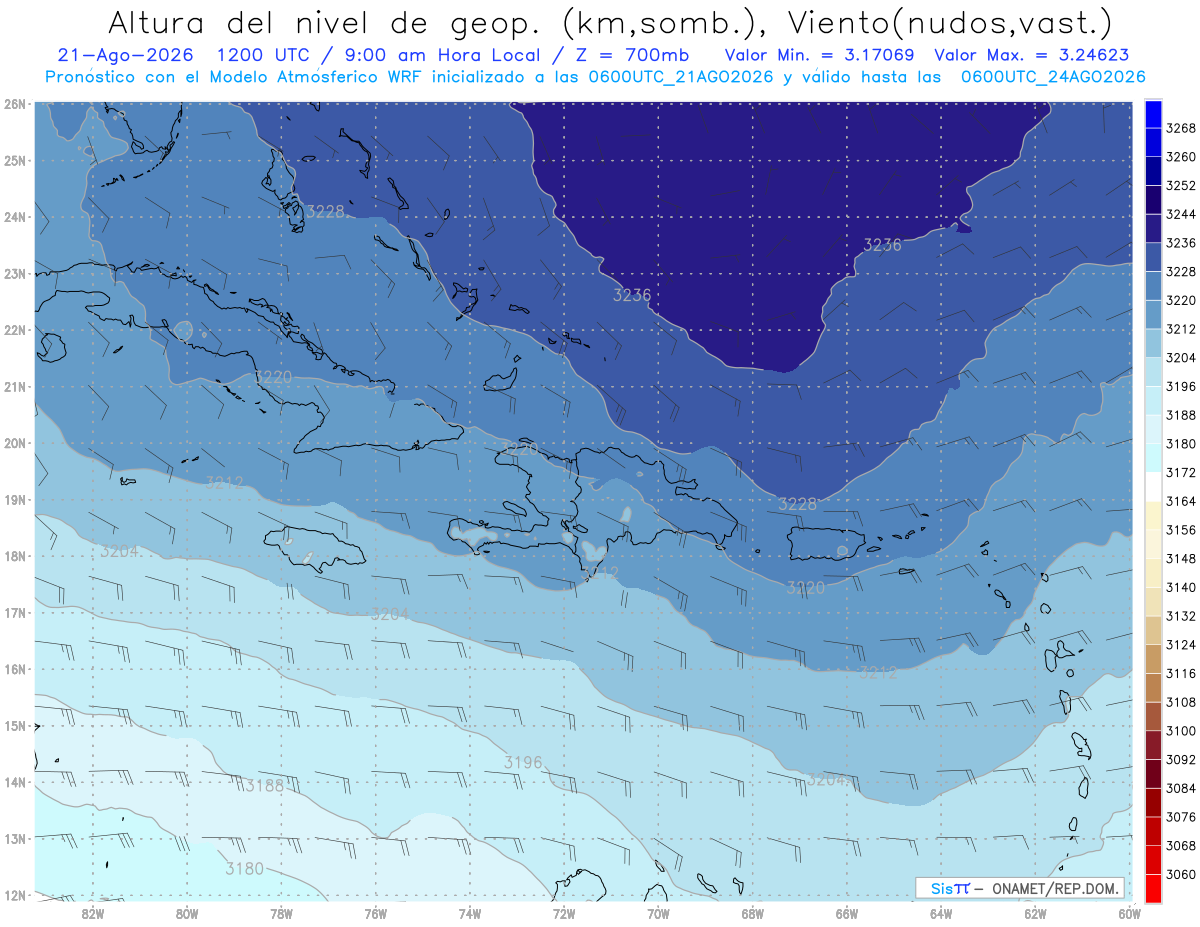The width and height of the screenshot is (1200, 927).
Task: Click the colorbar label 3084
Action: click(1181, 788)
